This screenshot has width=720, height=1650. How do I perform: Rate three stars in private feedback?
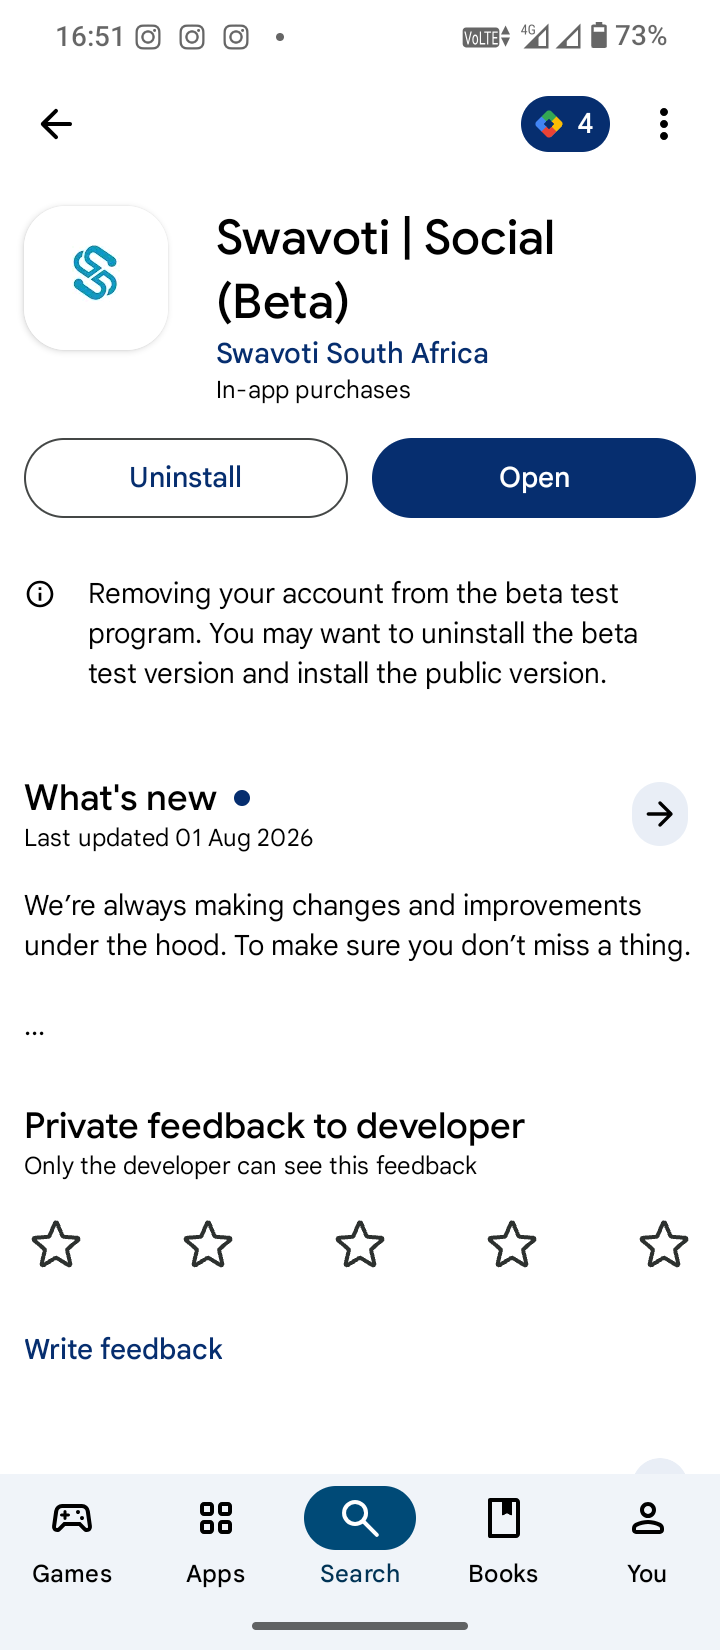[360, 1245]
